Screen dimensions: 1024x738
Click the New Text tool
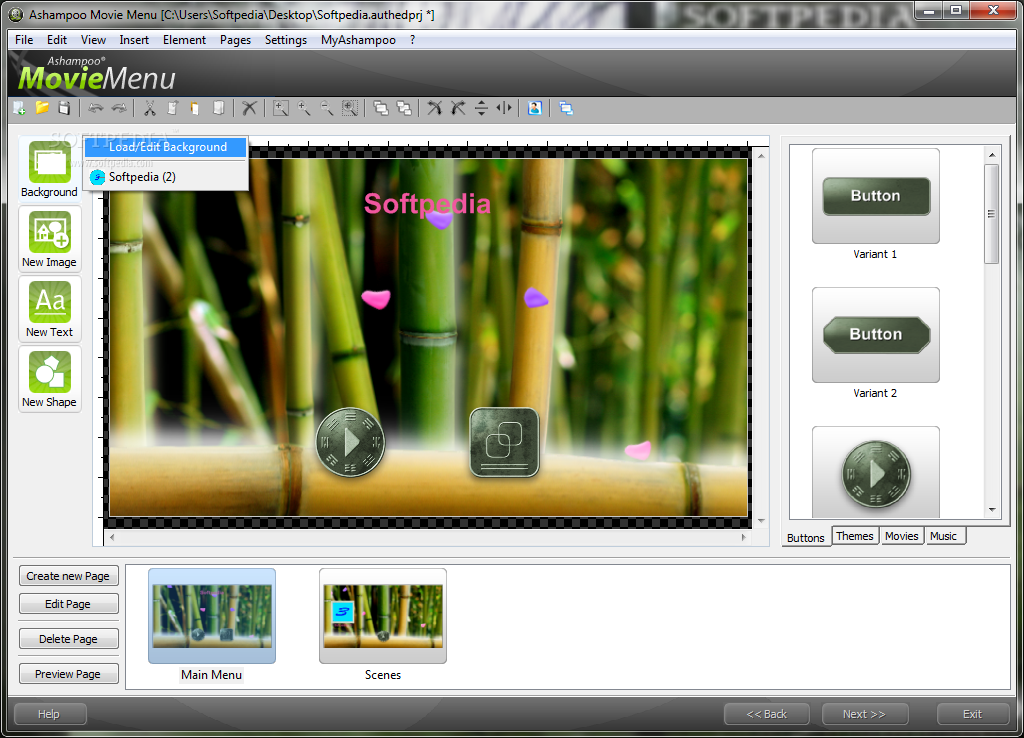pos(50,309)
